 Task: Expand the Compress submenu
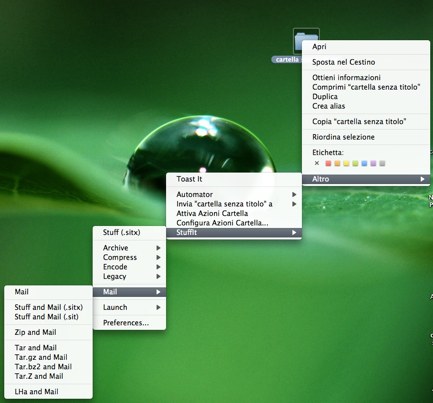click(x=129, y=257)
